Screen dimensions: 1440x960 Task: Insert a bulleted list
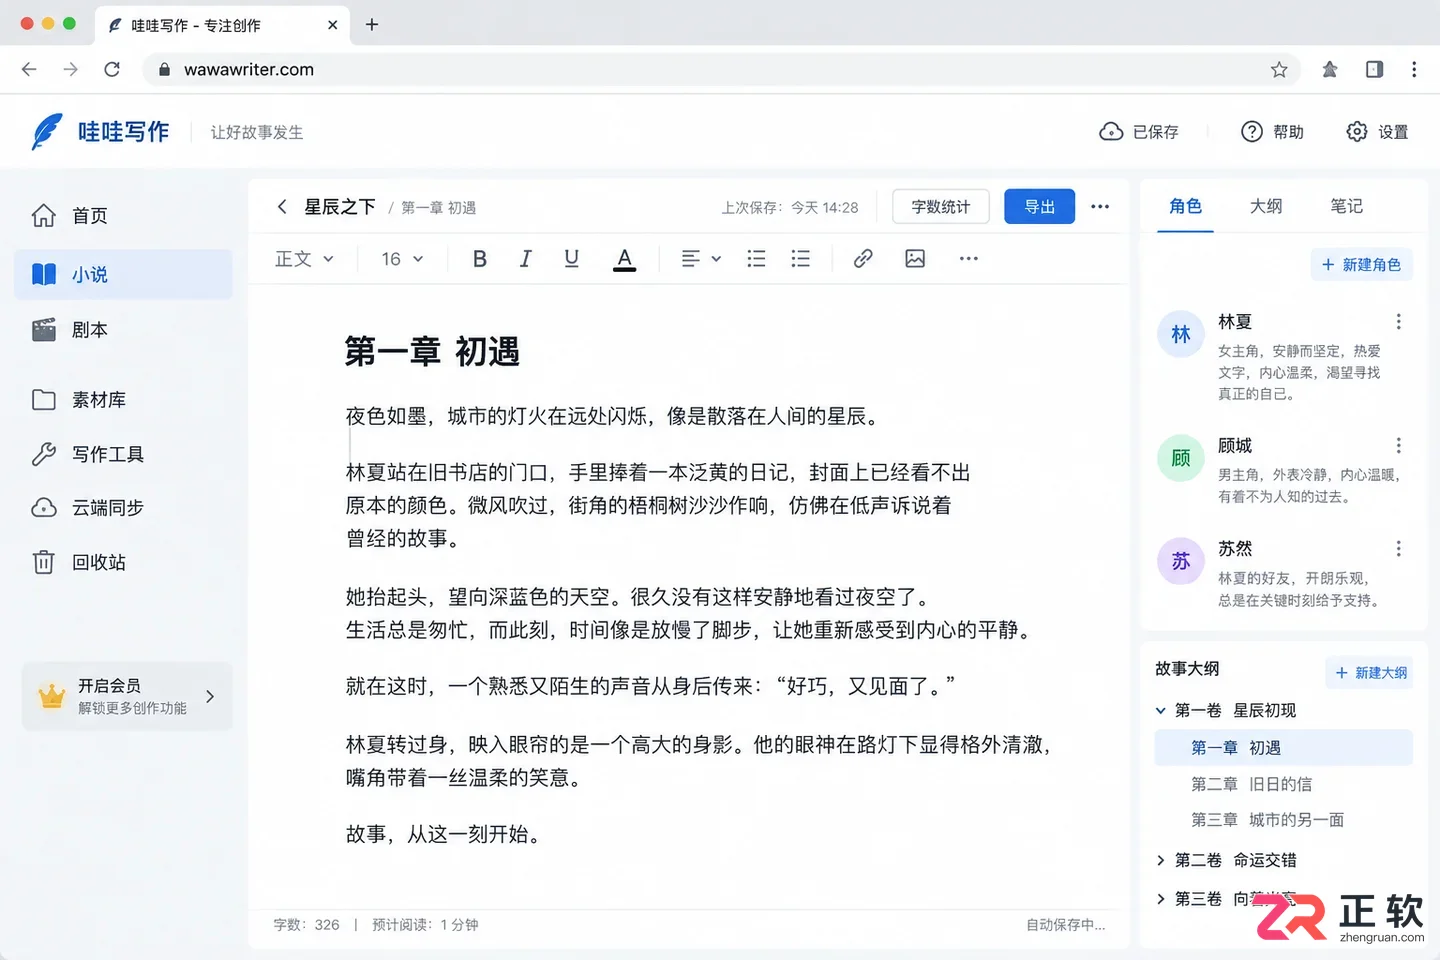click(756, 259)
